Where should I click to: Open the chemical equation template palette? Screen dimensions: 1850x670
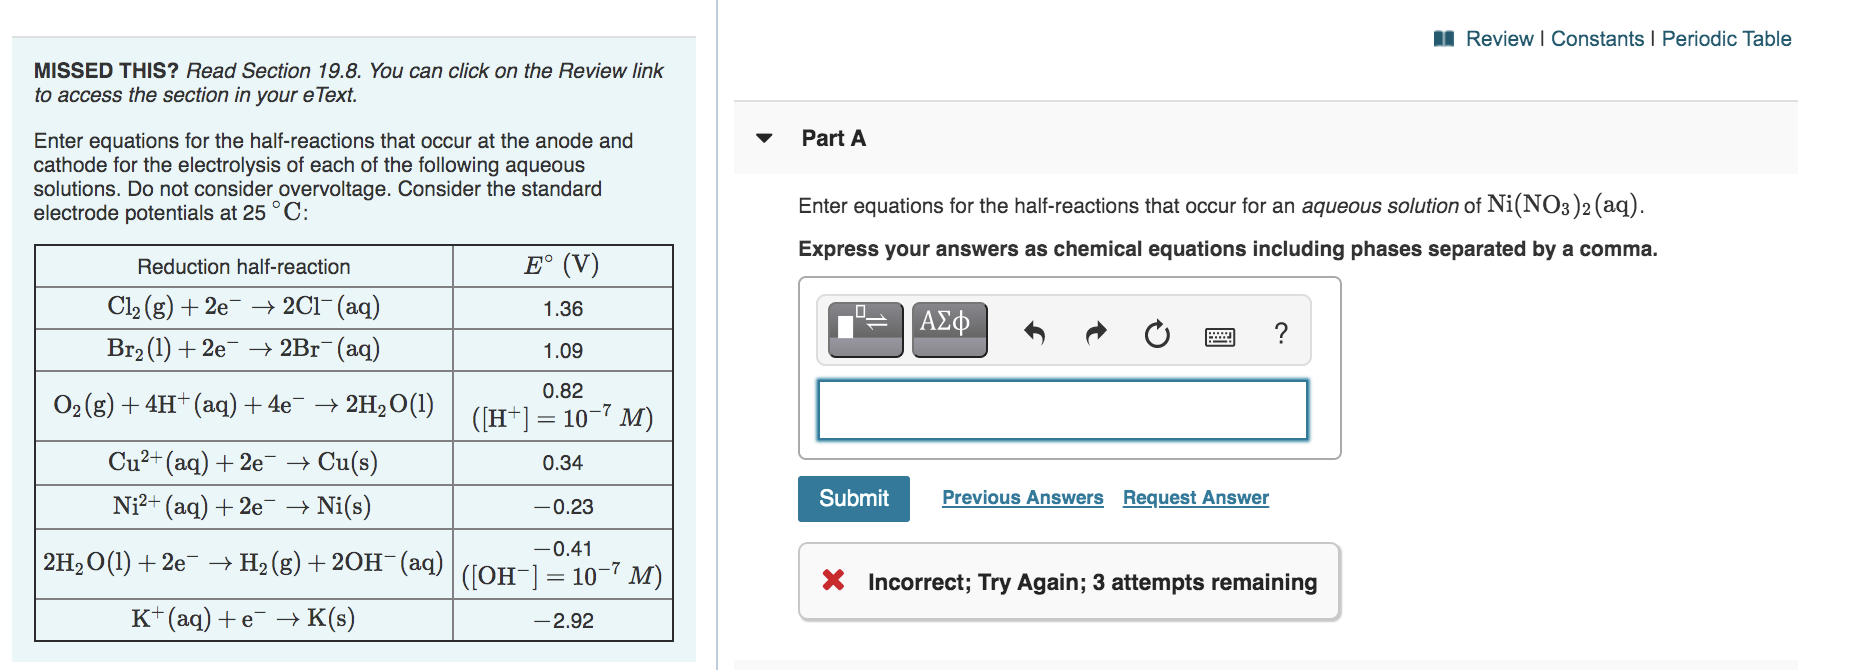[x=862, y=328]
